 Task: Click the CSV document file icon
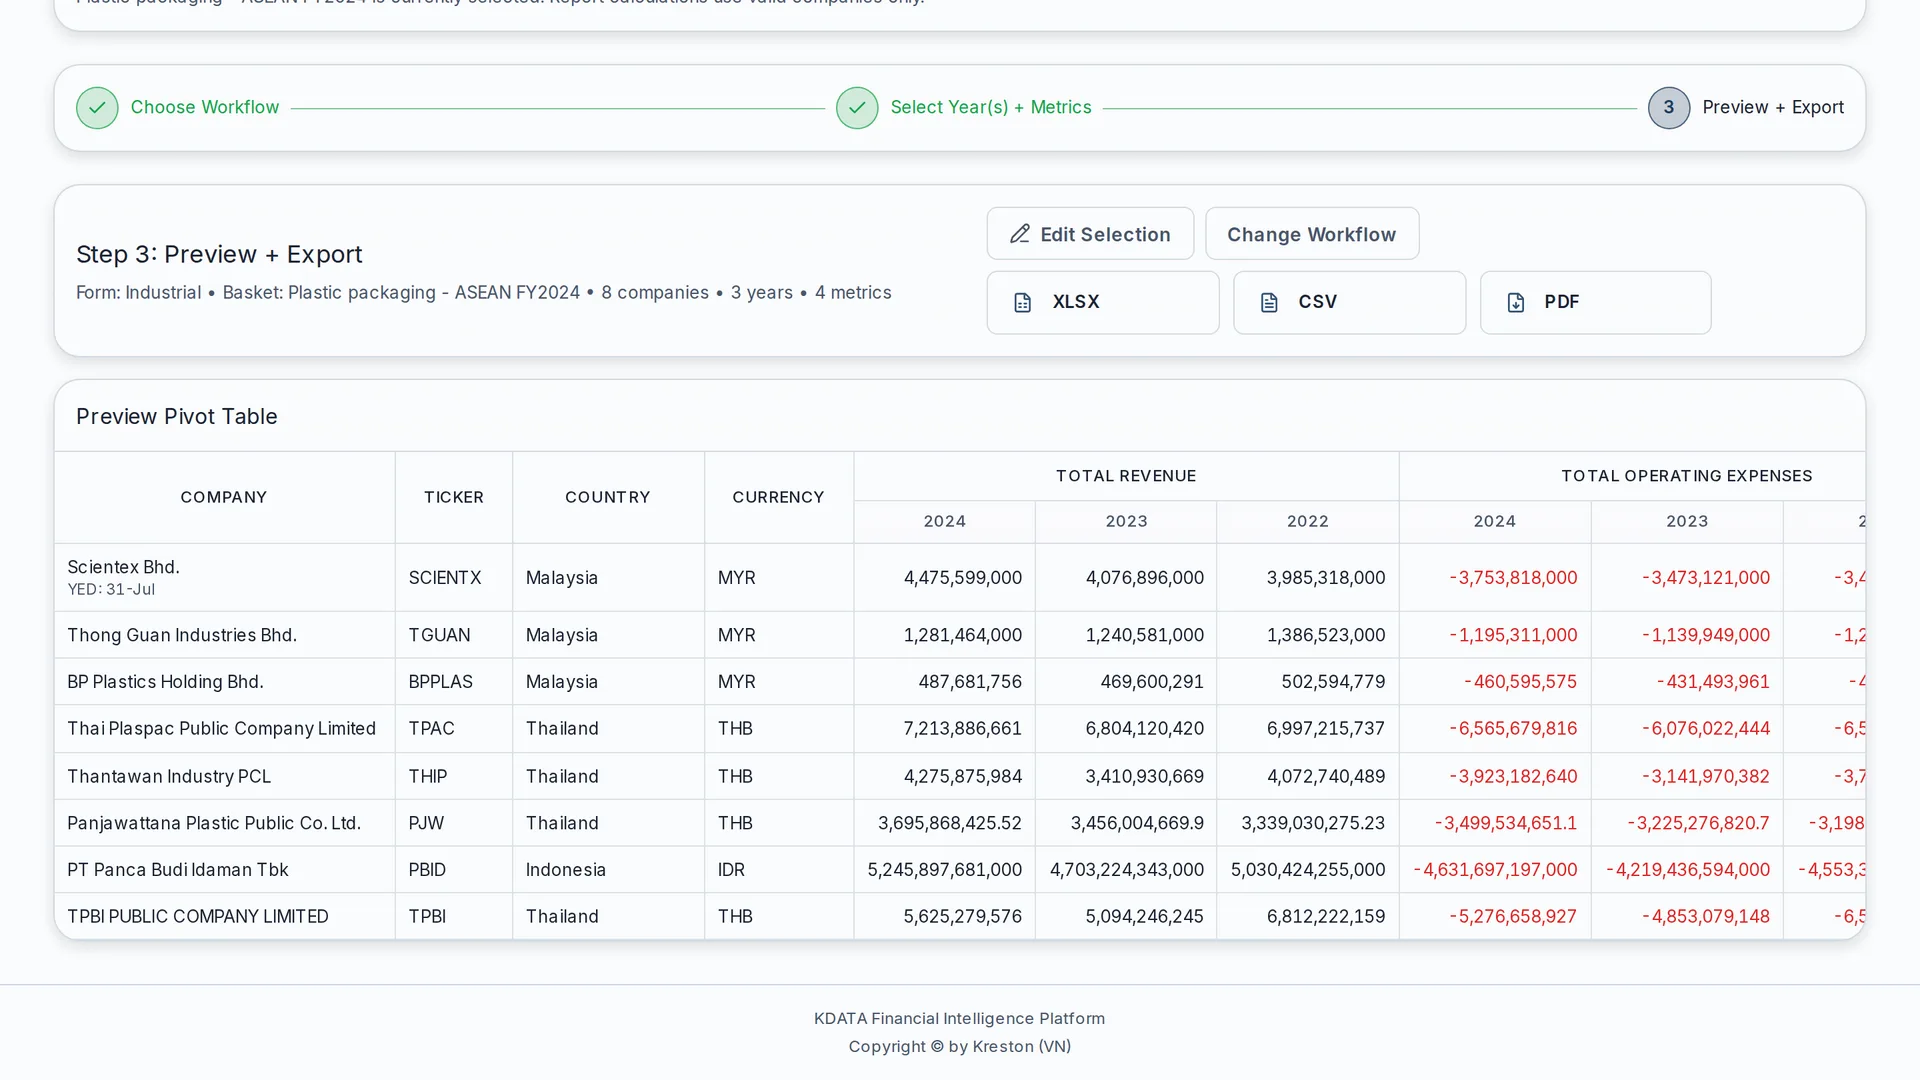[x=1269, y=302]
